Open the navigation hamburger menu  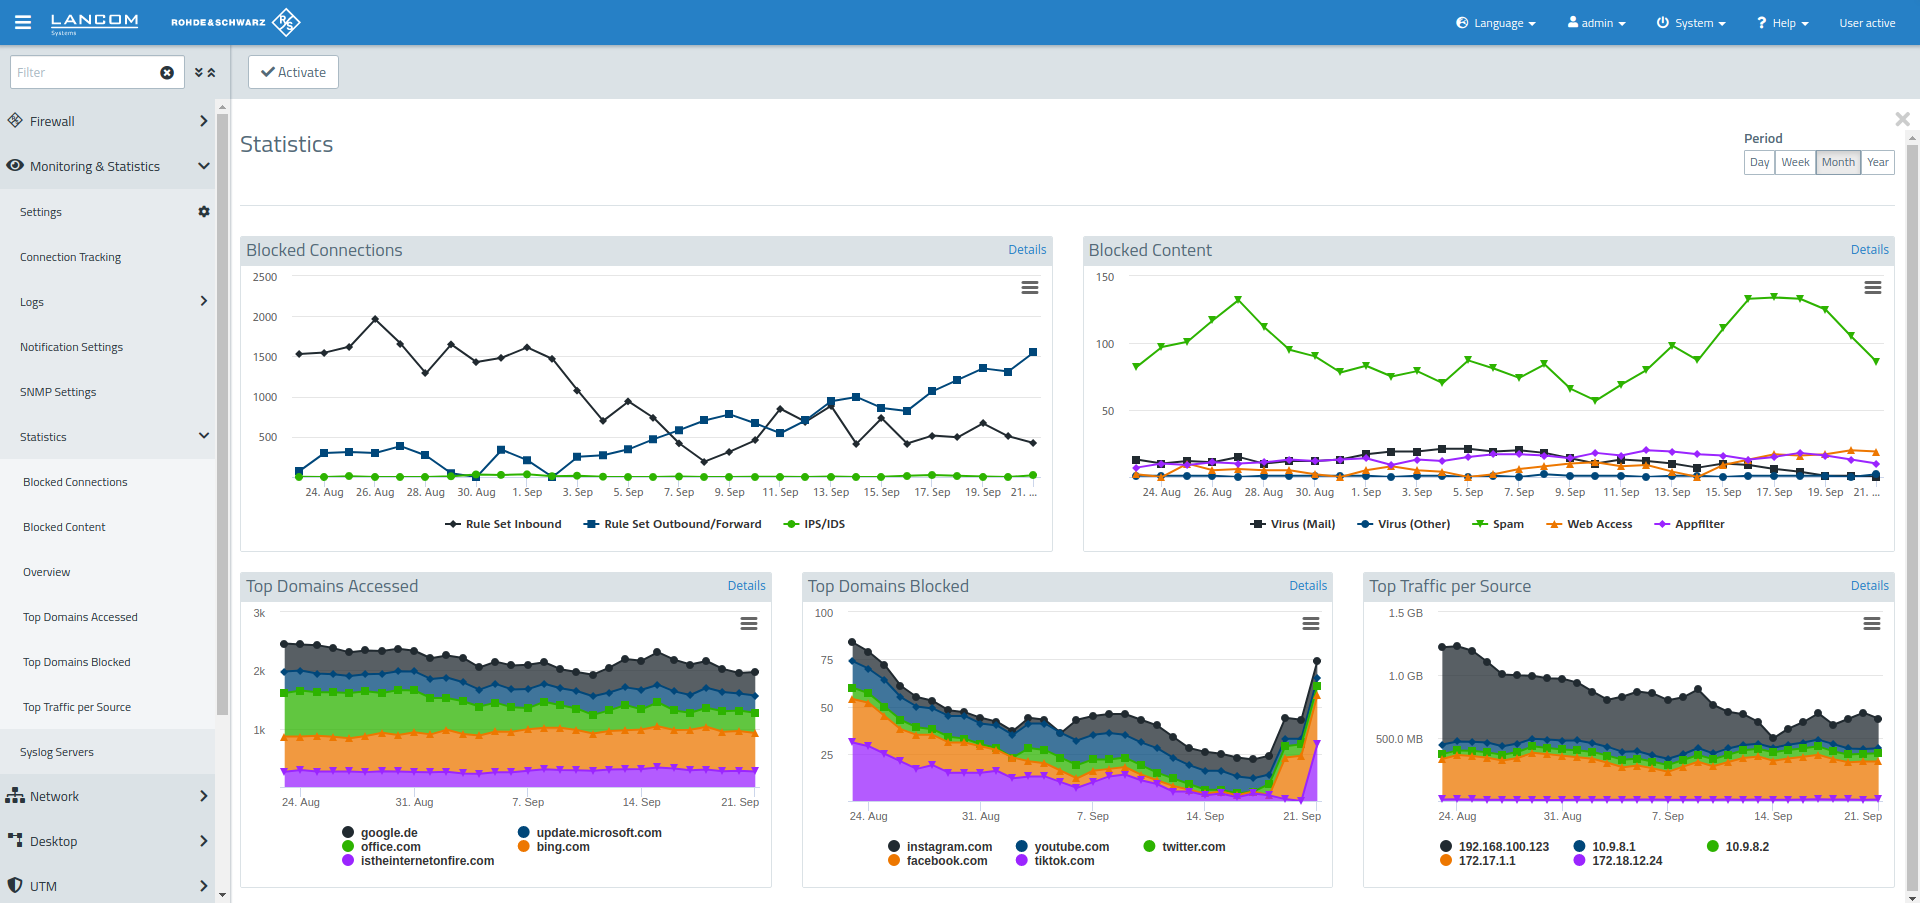pyautogui.click(x=22, y=22)
